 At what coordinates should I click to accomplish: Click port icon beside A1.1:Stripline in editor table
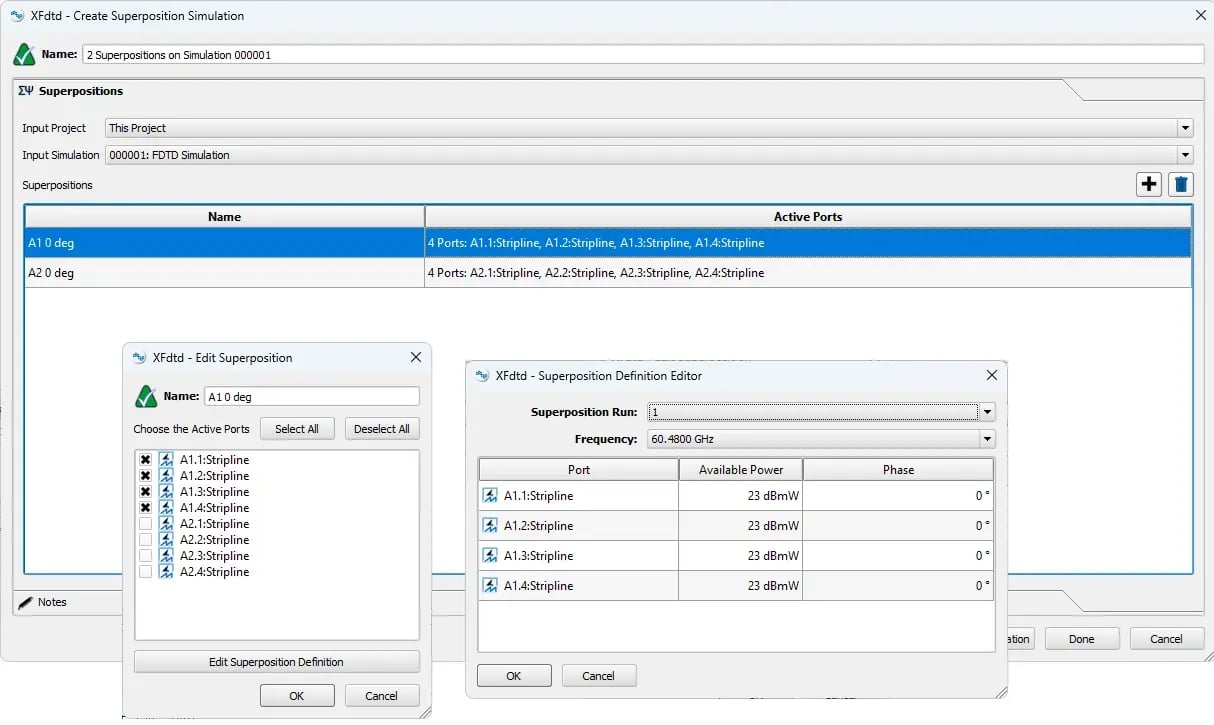click(x=491, y=496)
